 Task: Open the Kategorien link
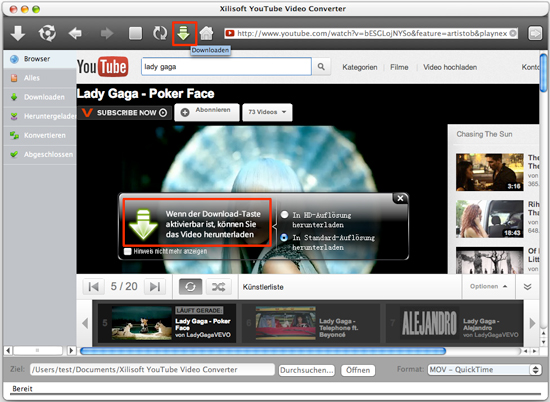pos(360,67)
